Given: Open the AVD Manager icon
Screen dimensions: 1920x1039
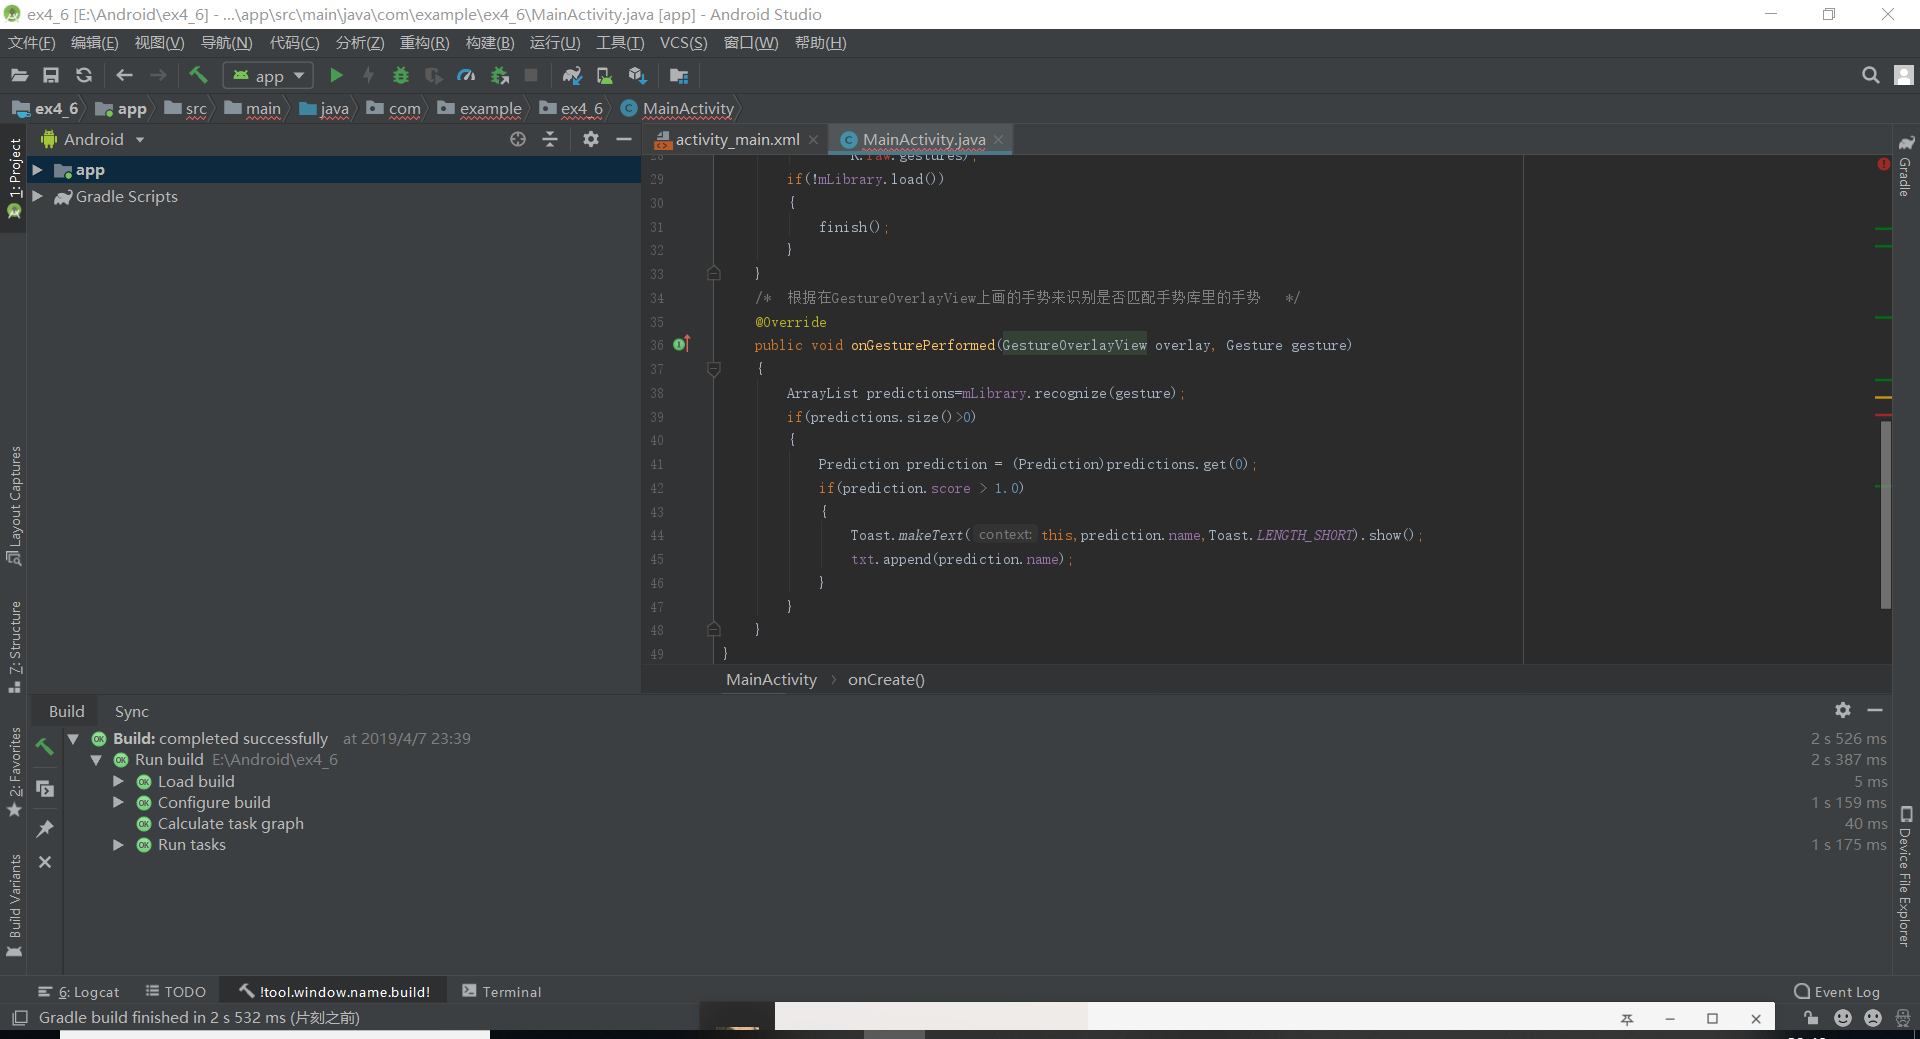Looking at the screenshot, I should click(x=605, y=75).
